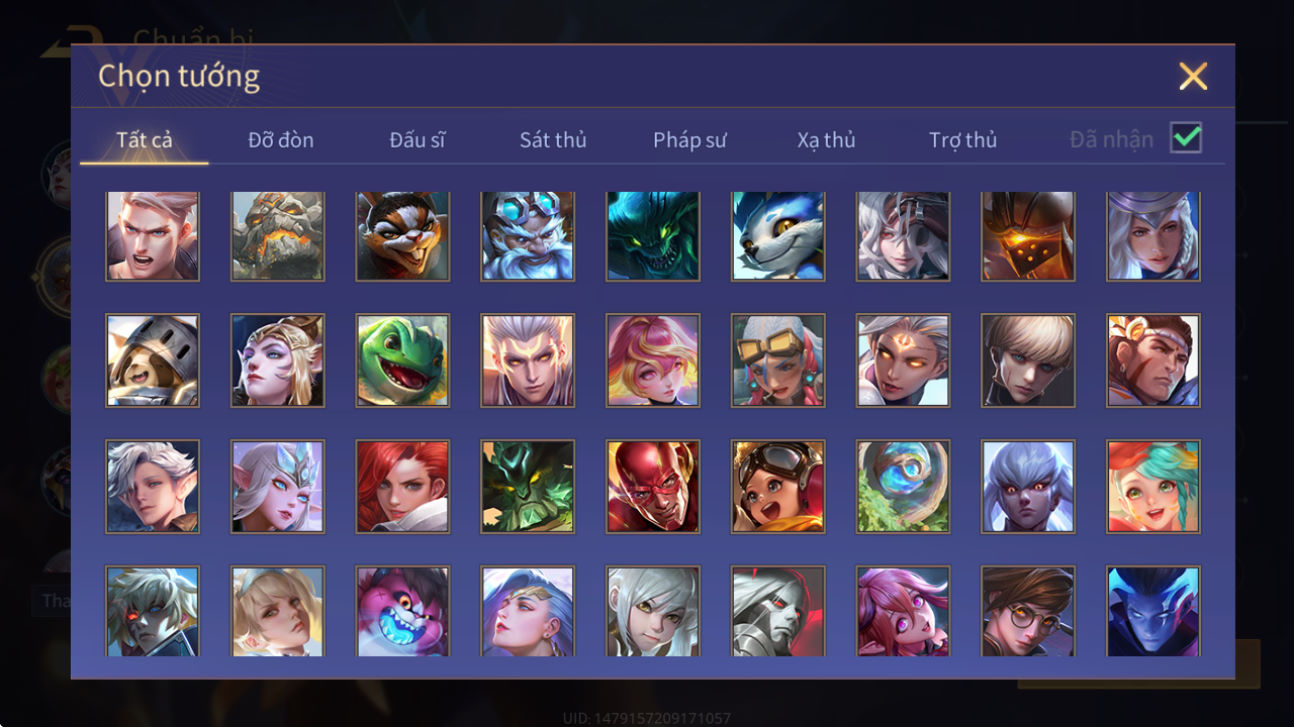This screenshot has width=1294, height=727.
Task: Select the red-haired woman hero
Action: coord(403,486)
